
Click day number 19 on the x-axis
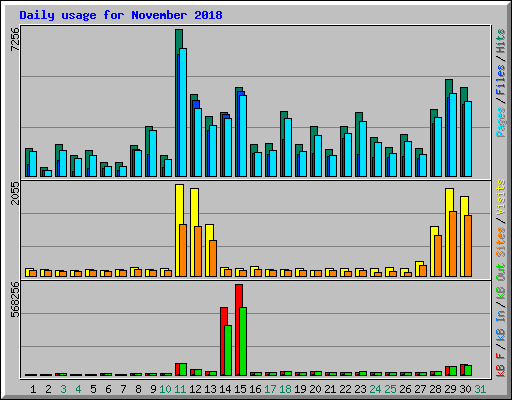point(300,389)
